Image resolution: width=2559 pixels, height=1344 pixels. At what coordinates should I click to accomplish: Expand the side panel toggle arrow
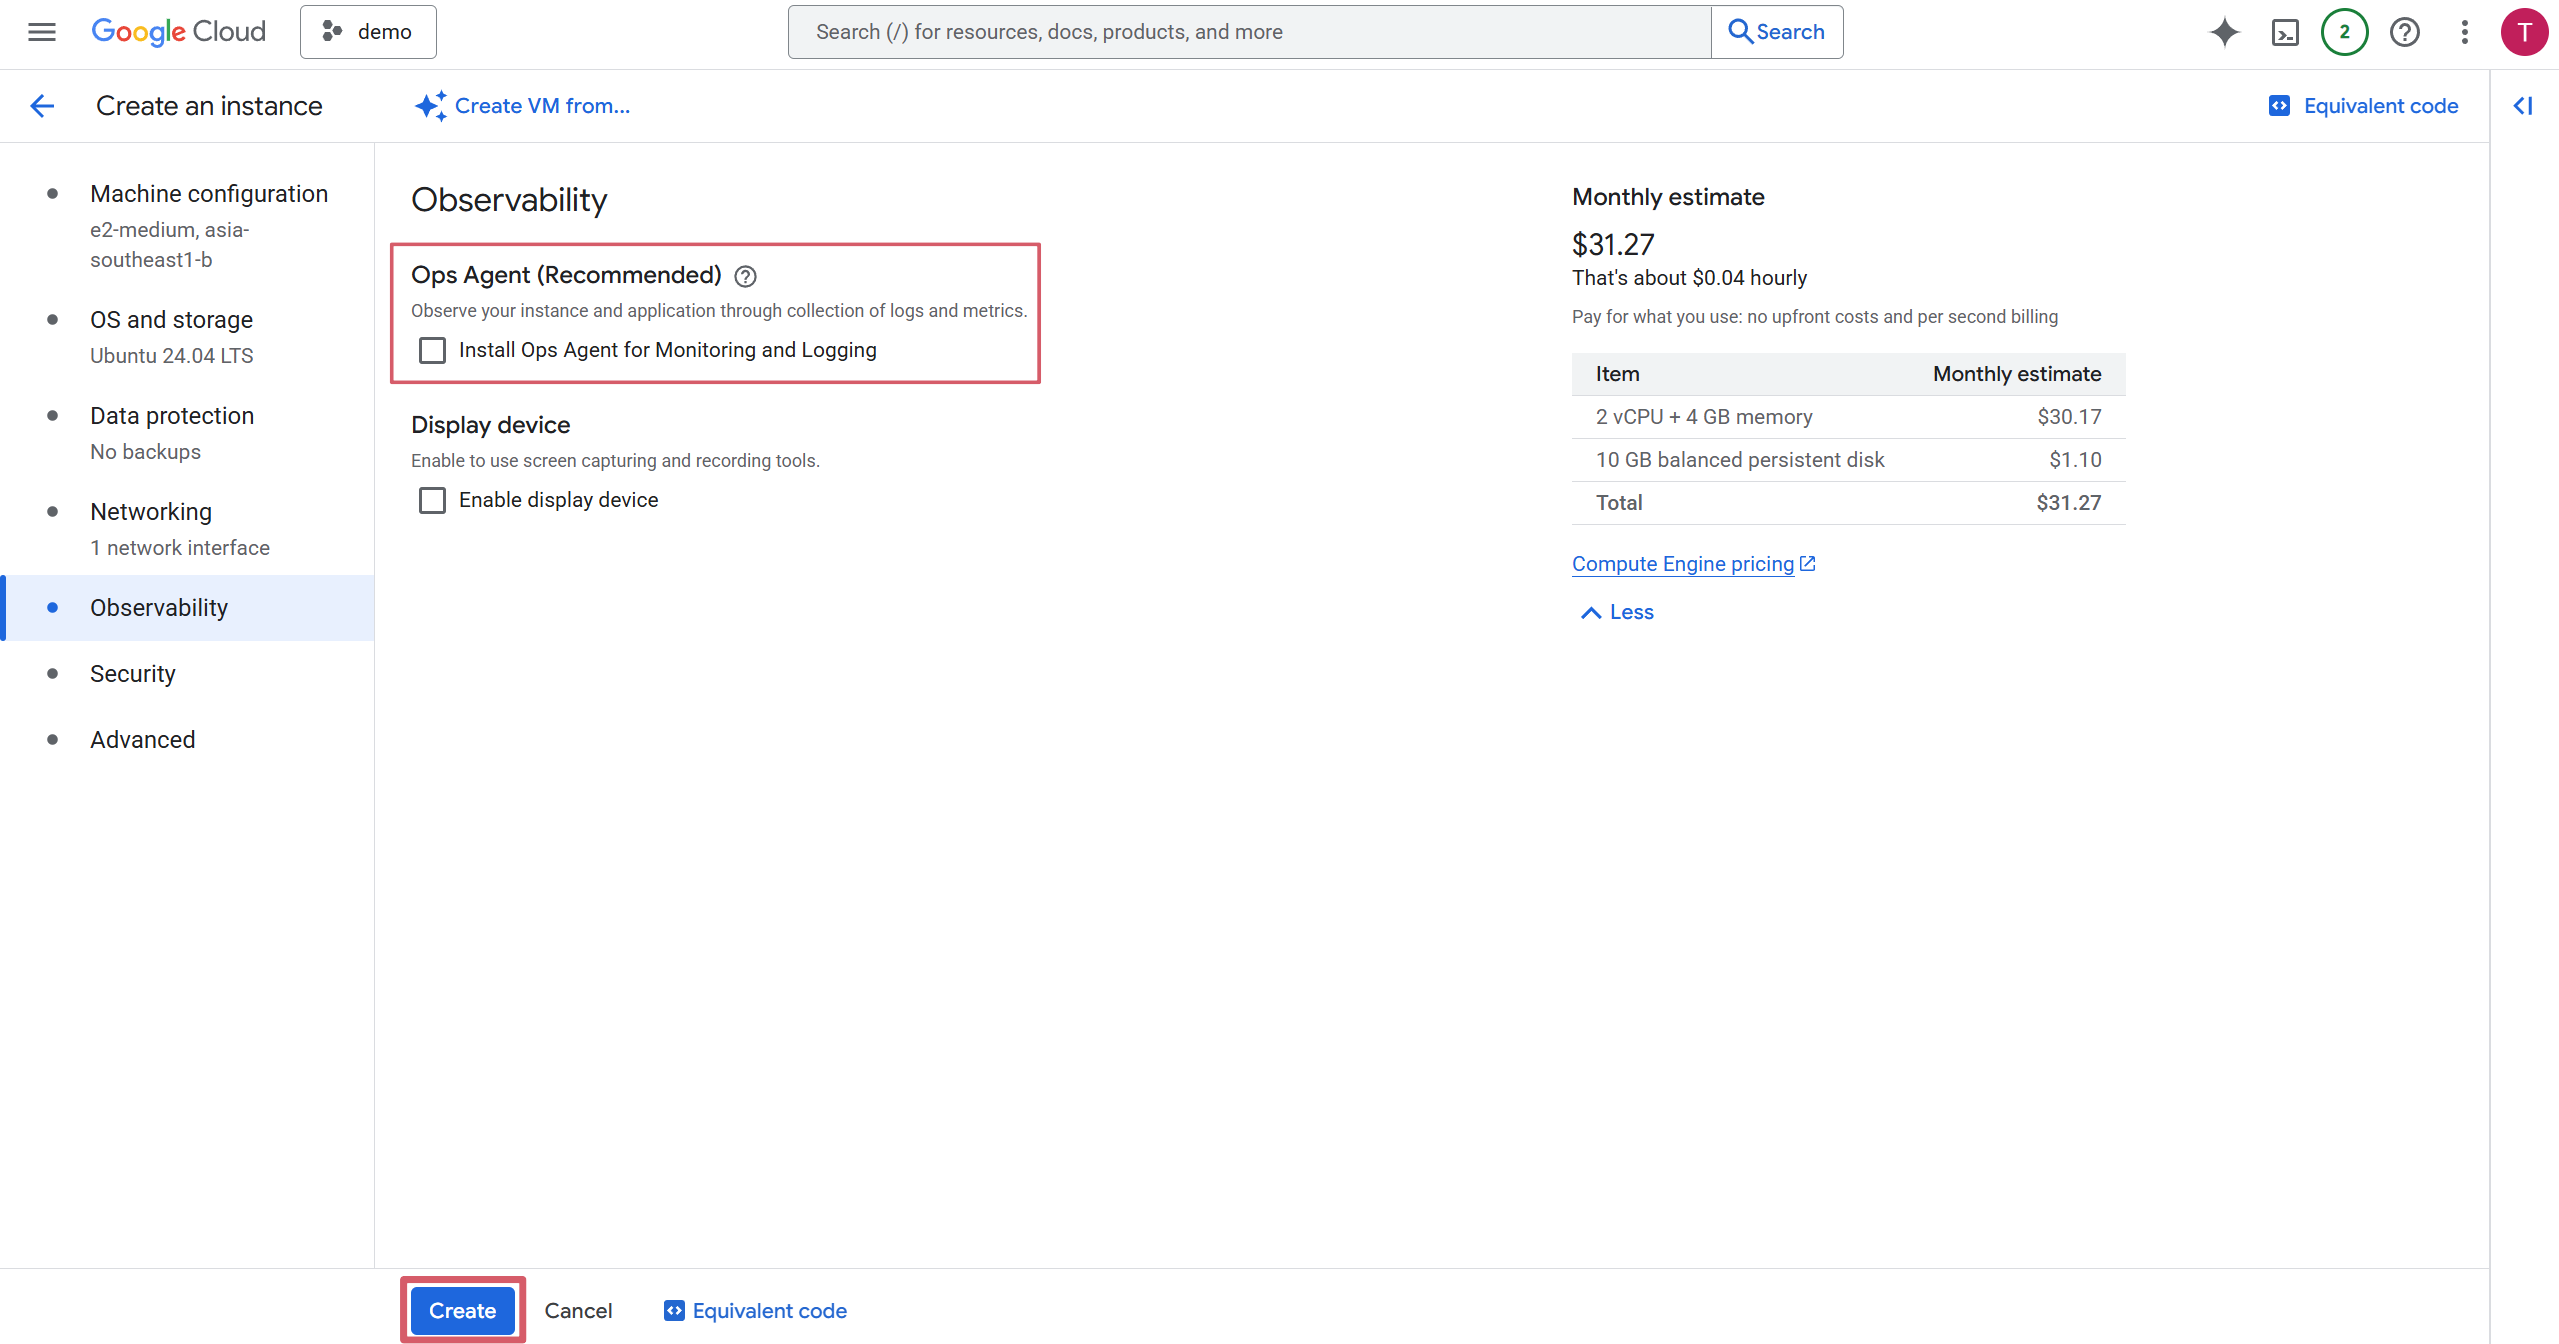point(2523,106)
